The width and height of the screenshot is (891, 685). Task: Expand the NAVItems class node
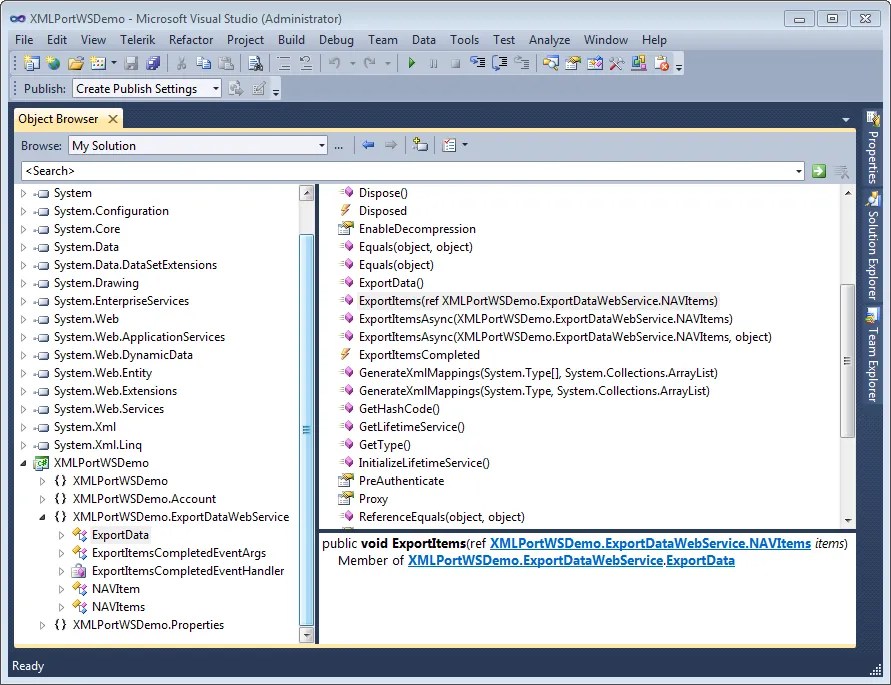coord(61,607)
